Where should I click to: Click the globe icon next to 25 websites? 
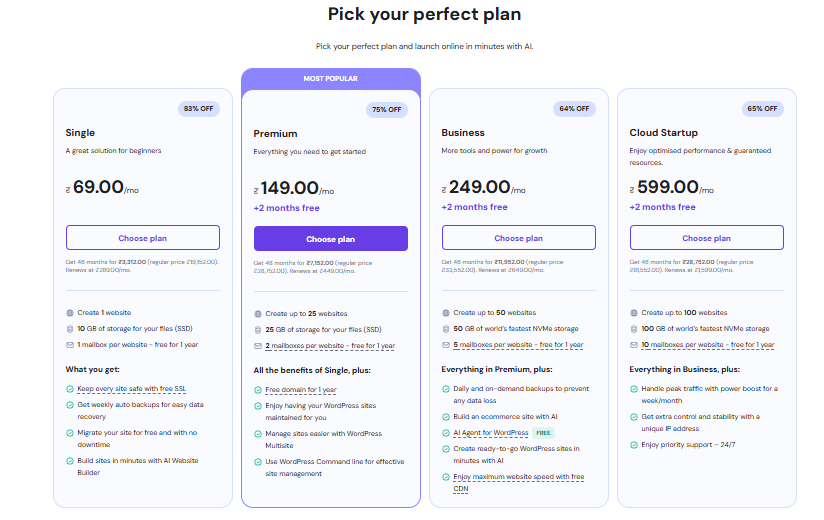258,313
